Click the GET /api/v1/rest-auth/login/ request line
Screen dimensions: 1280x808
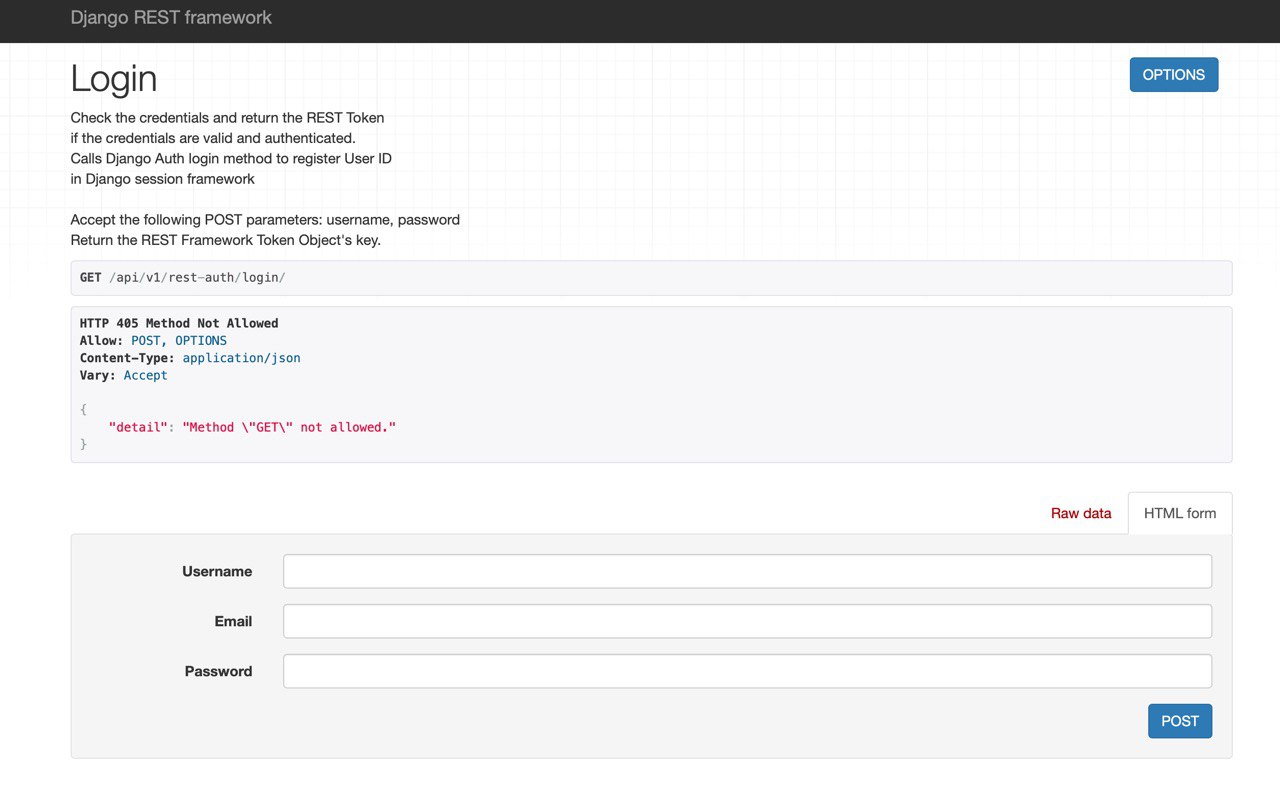point(183,277)
